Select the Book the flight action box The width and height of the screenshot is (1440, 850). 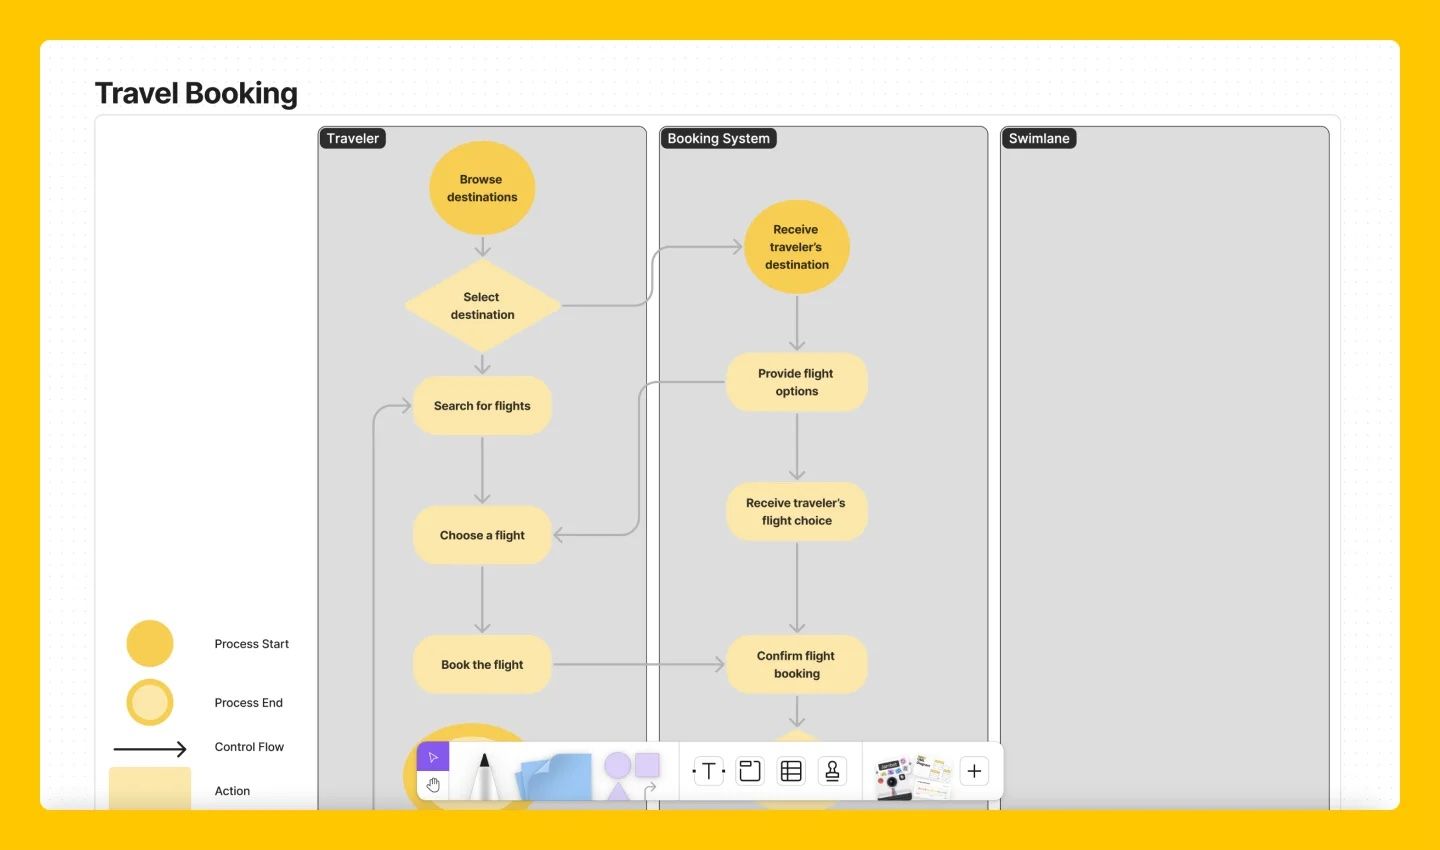coord(481,664)
